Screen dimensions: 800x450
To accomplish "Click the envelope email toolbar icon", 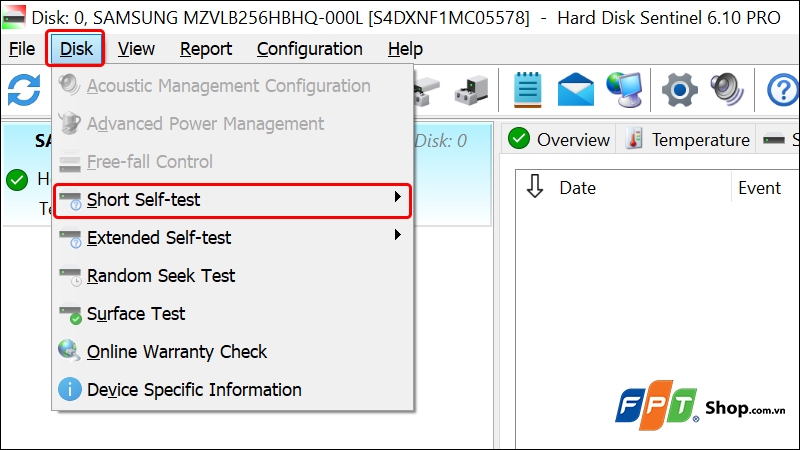I will [576, 90].
